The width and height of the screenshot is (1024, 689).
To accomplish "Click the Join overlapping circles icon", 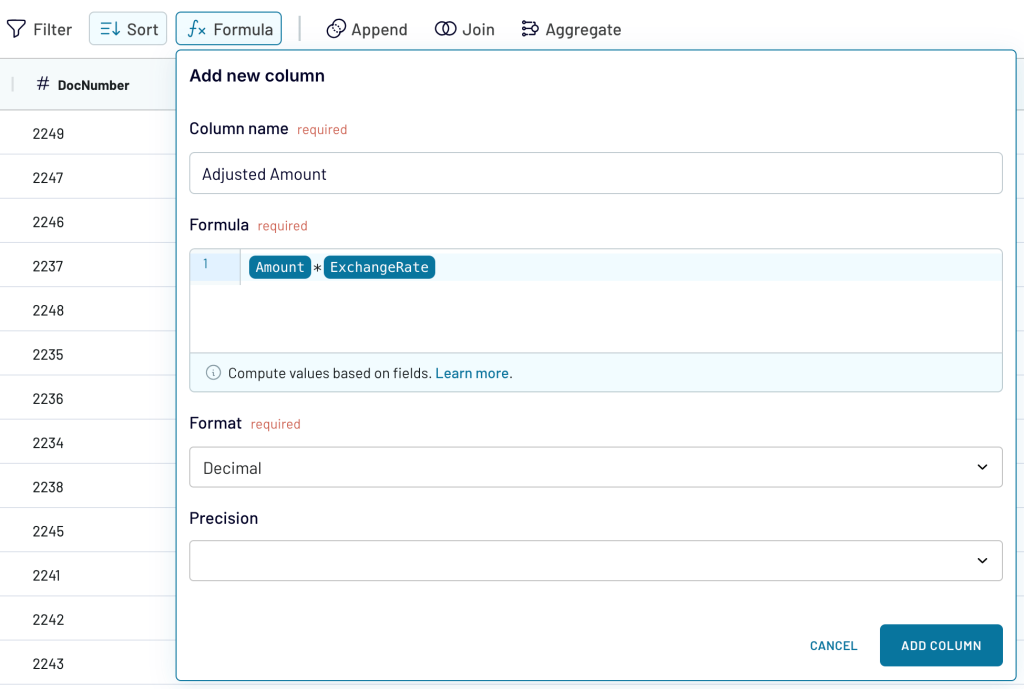I will (445, 29).
